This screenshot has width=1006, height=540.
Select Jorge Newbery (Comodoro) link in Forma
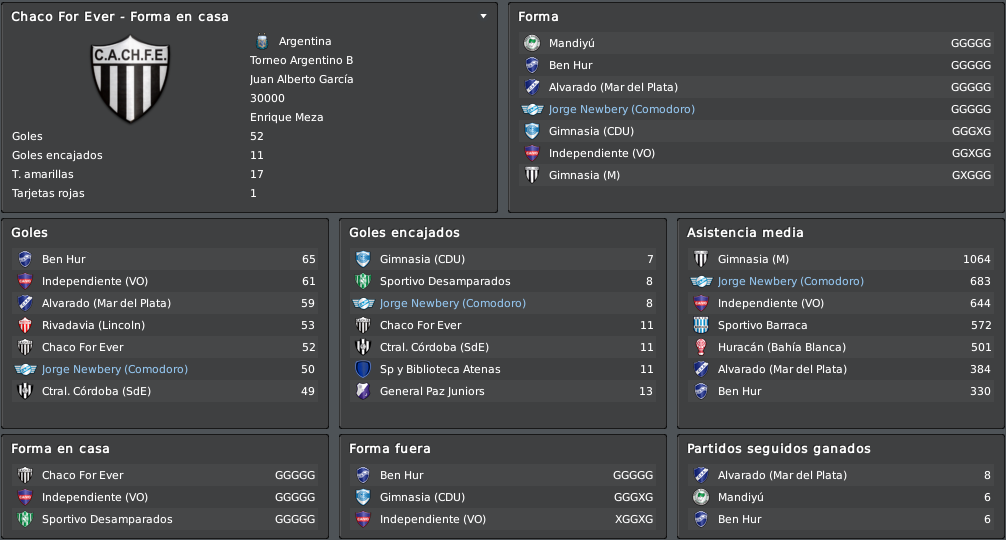(x=621, y=109)
